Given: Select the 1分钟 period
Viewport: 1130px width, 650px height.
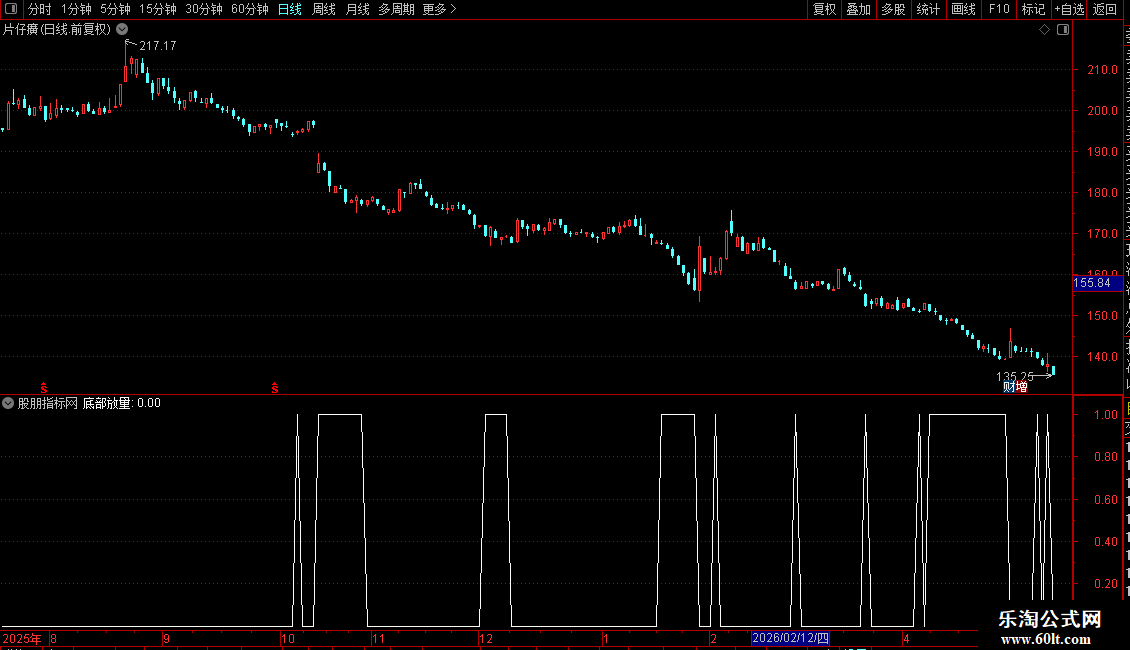Looking at the screenshot, I should (76, 9).
